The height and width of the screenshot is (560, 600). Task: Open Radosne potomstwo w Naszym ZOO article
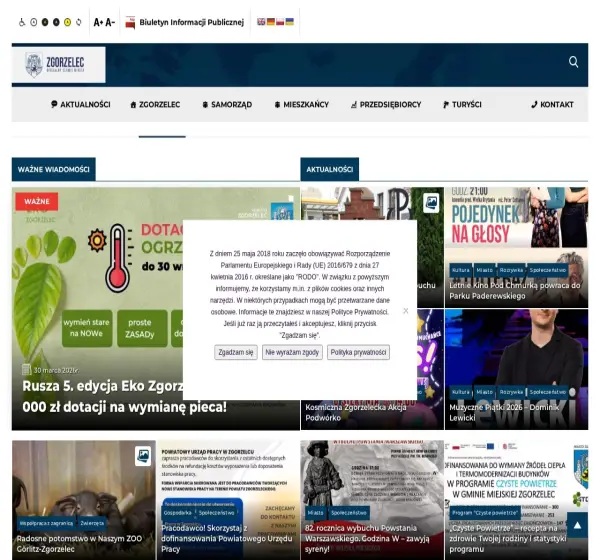[x=79, y=544]
